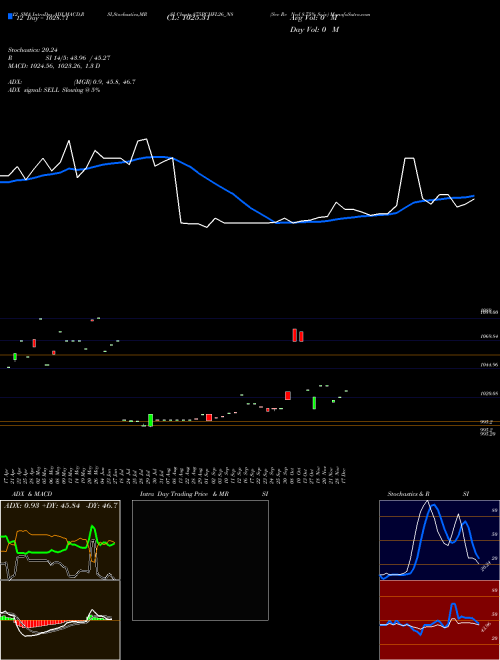
Task: Click the 1044.96 price axis label
Action: point(489,365)
